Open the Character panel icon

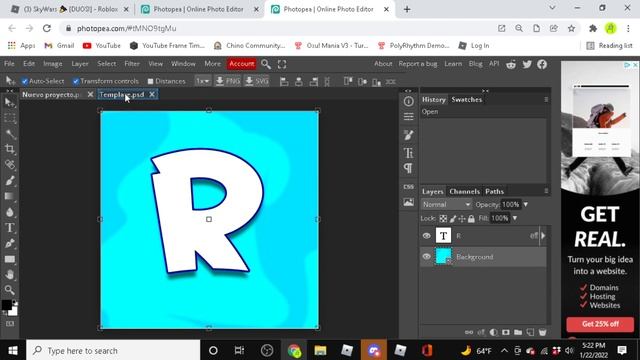click(x=409, y=153)
